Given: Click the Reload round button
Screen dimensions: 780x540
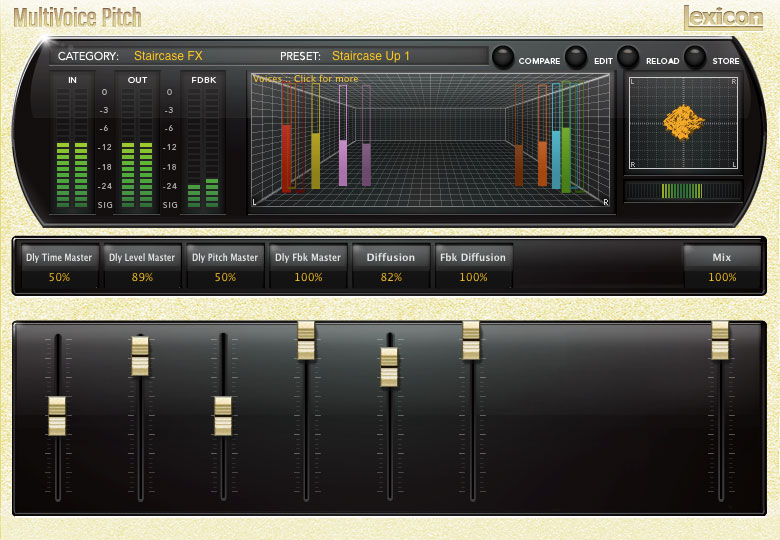Looking at the screenshot, I should [628, 57].
